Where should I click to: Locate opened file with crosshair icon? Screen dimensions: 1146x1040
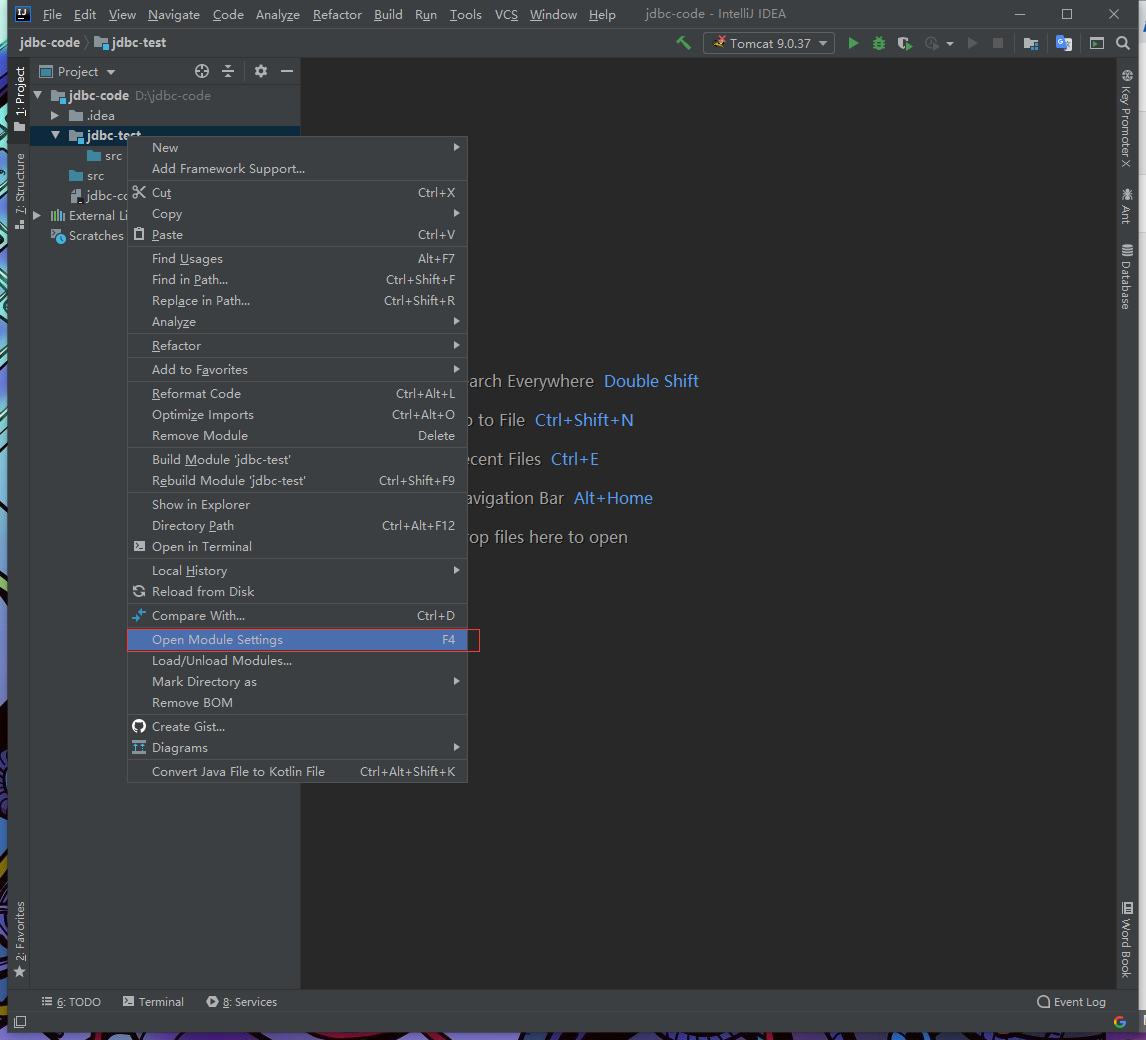click(x=202, y=71)
